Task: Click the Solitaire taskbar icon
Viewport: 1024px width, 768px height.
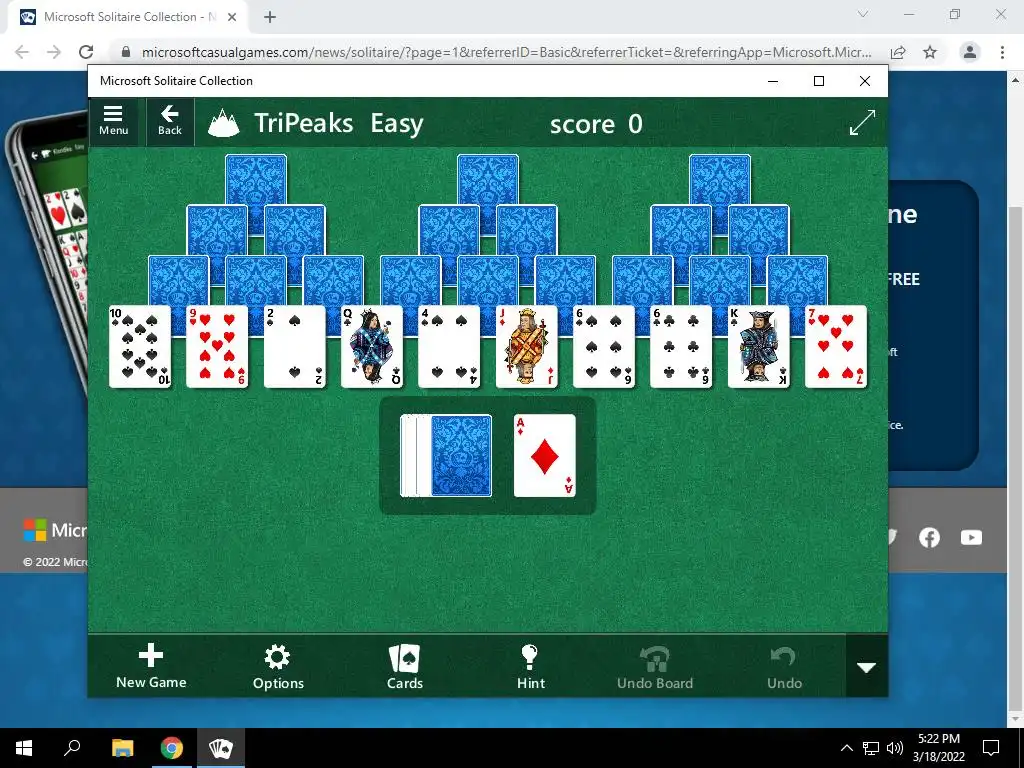Action: pyautogui.click(x=221, y=748)
